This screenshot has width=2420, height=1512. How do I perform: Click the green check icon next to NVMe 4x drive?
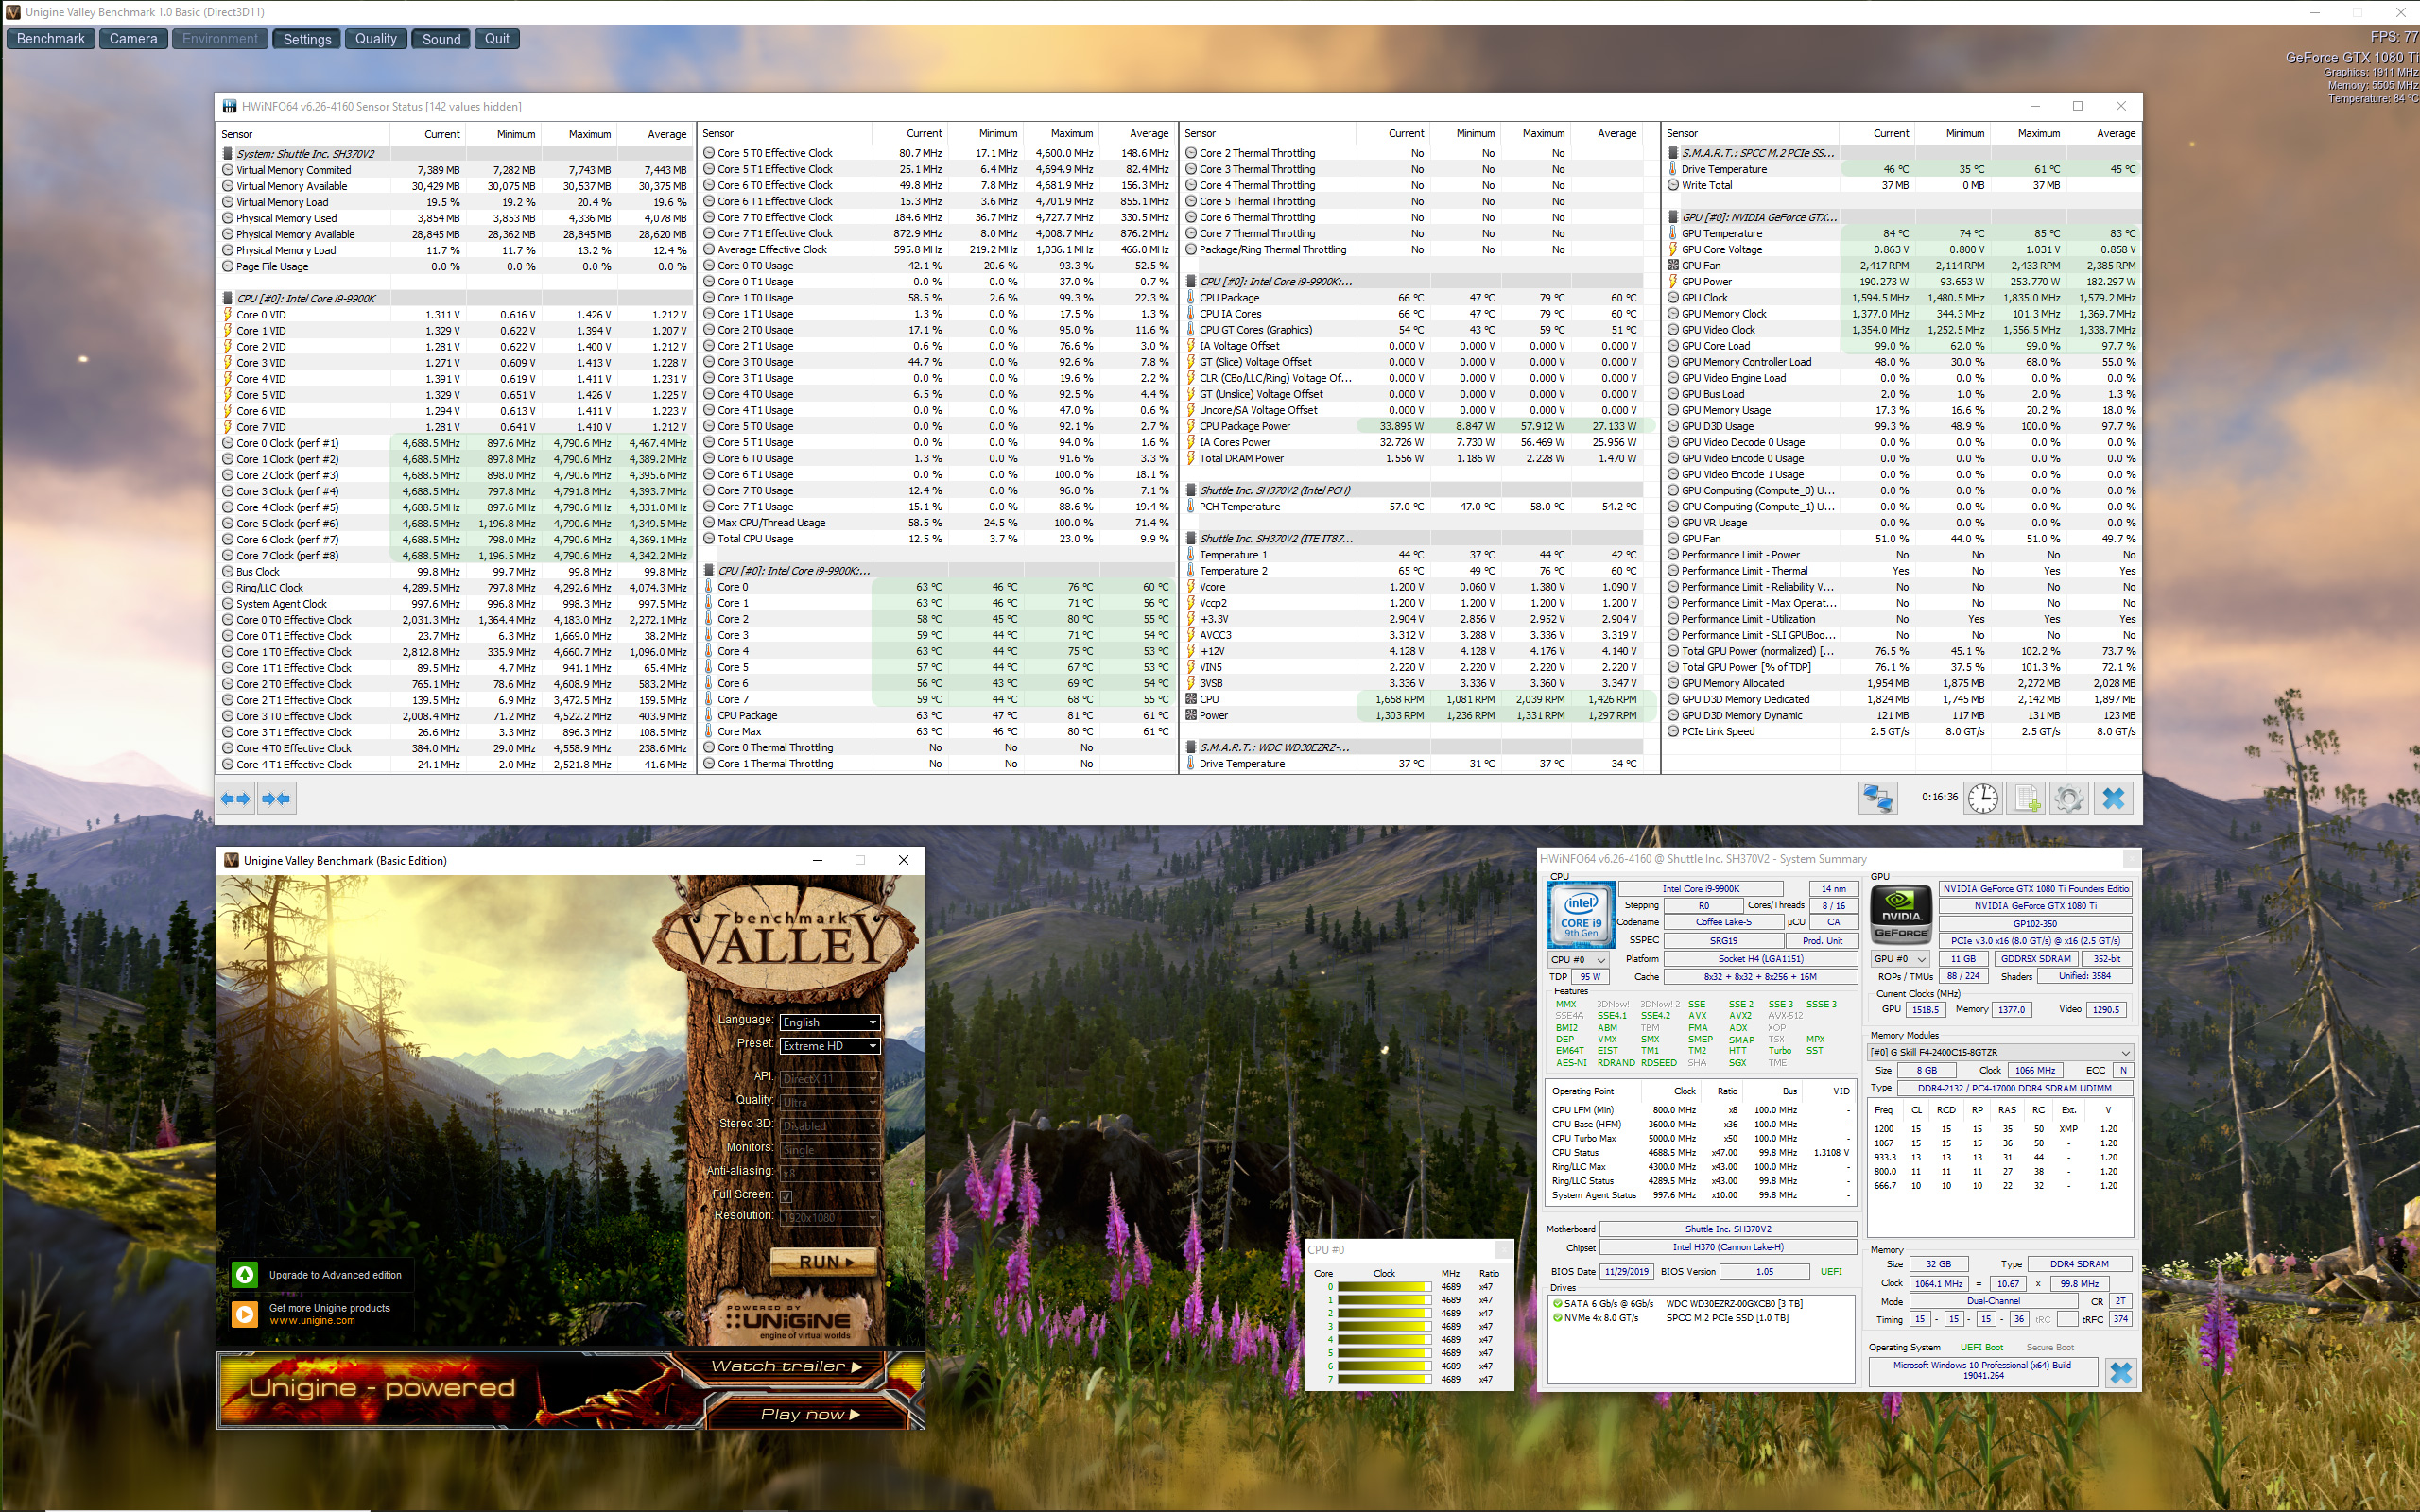pyautogui.click(x=1557, y=1318)
